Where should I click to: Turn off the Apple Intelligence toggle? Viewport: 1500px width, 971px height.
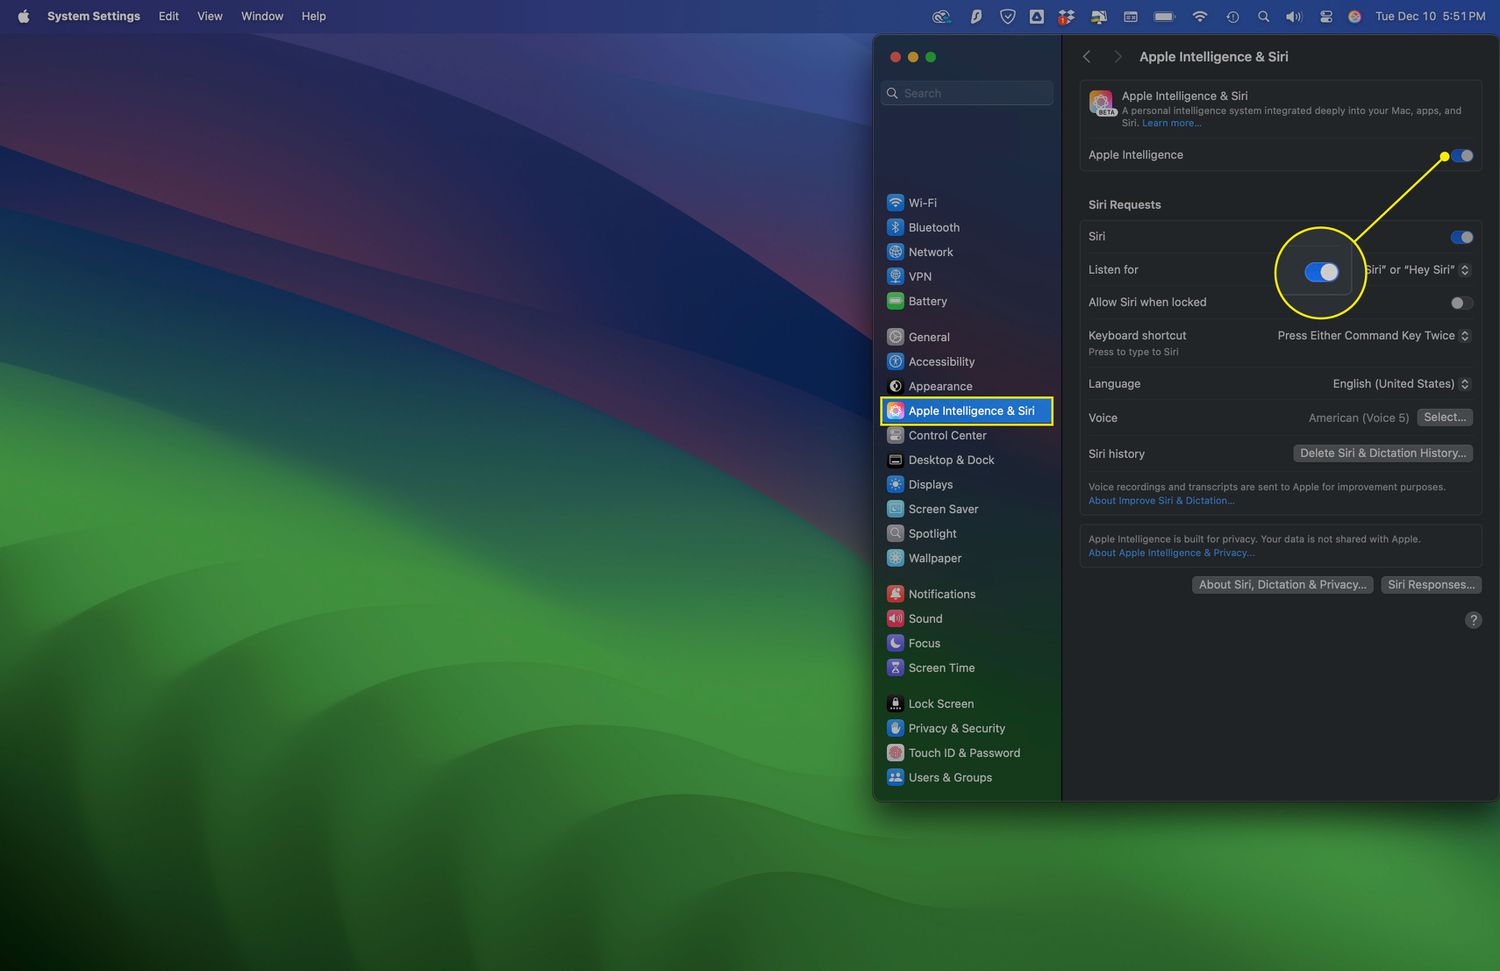[x=1462, y=156]
